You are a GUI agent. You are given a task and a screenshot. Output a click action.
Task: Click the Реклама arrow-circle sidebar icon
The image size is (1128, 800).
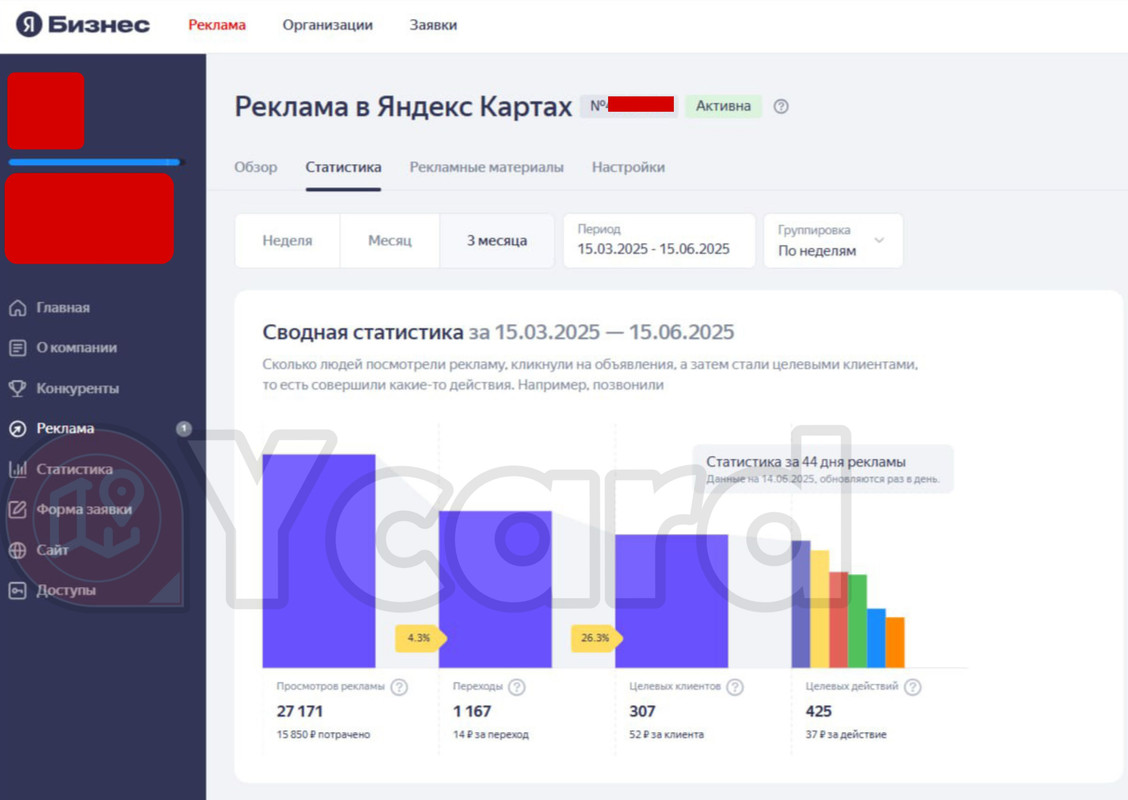click(17, 429)
